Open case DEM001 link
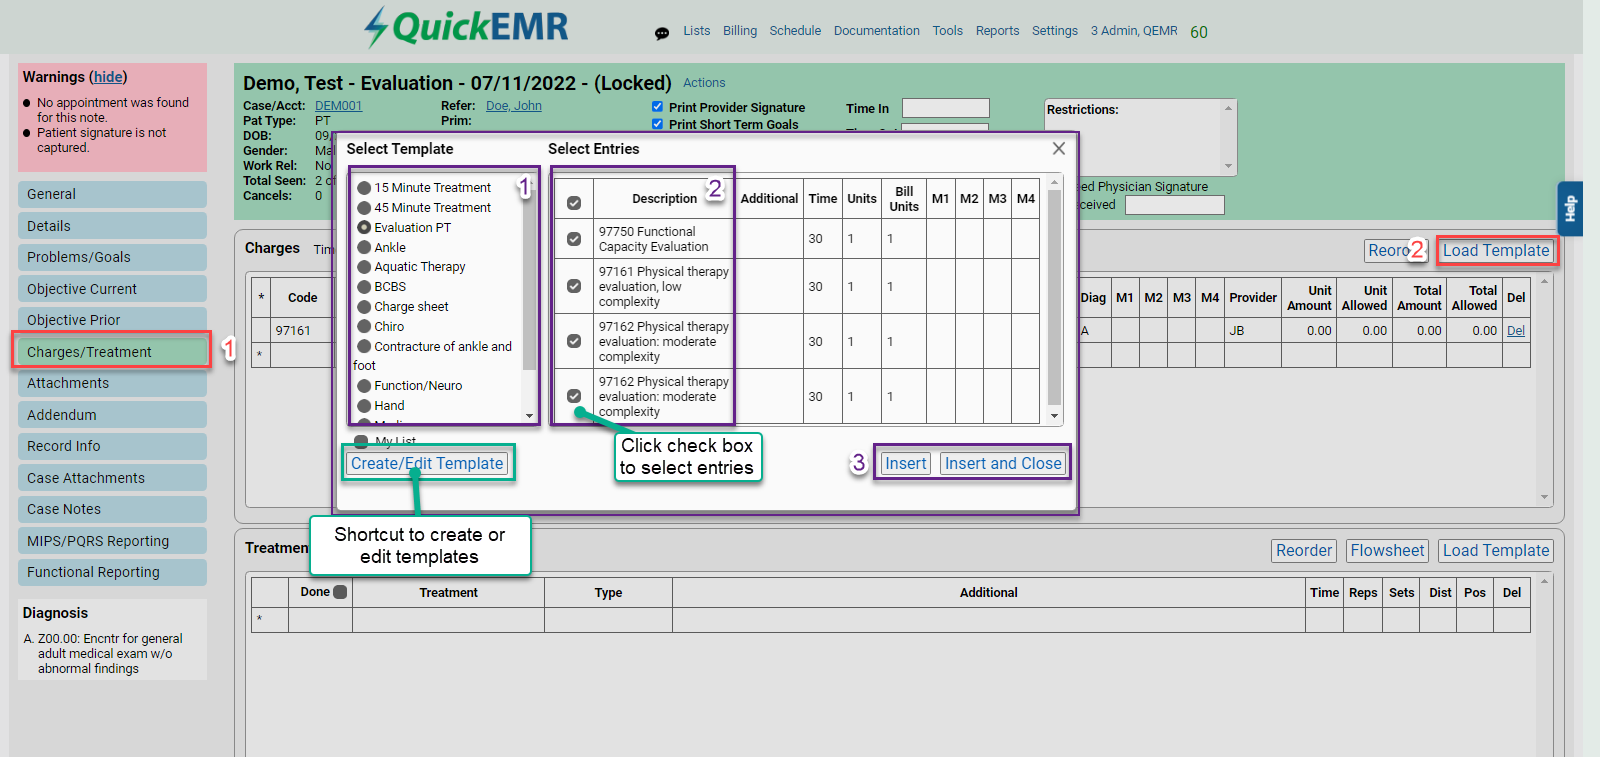This screenshot has height=757, width=1600. (x=339, y=106)
